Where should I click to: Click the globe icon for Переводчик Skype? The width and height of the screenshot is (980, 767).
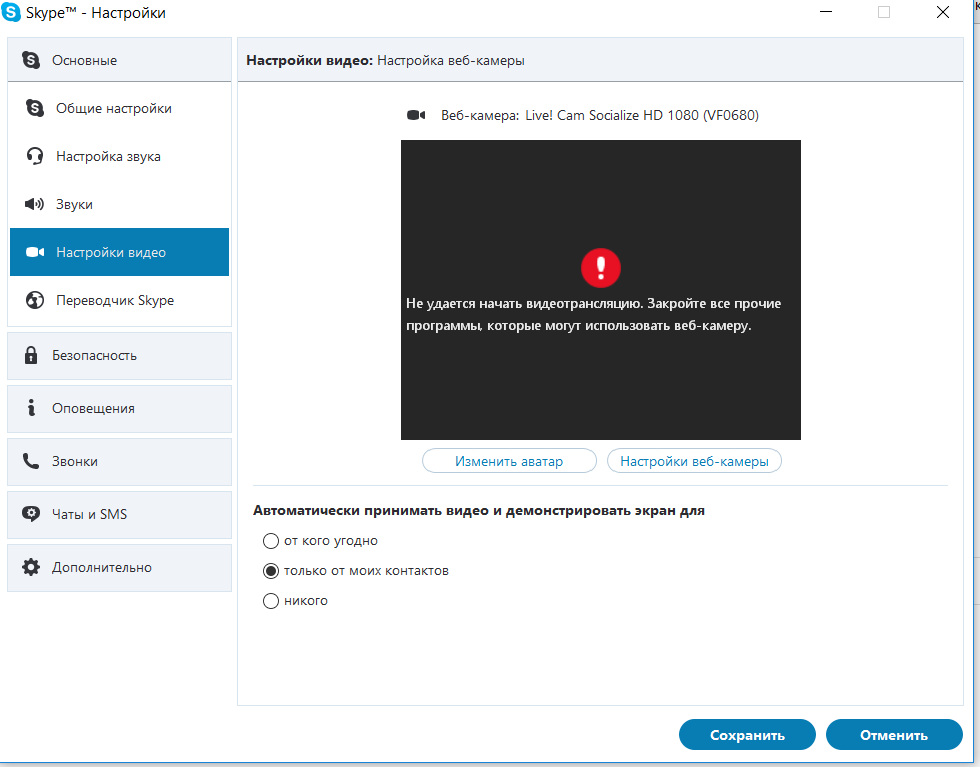pos(35,300)
